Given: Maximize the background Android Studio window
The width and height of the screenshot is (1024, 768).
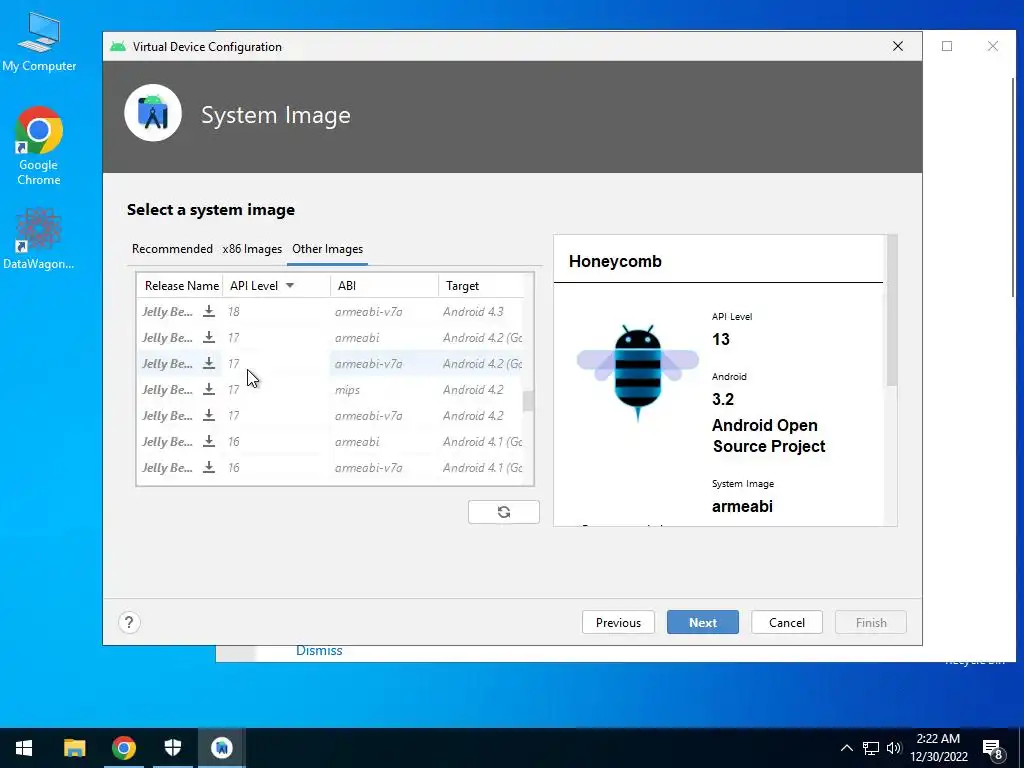Looking at the screenshot, I should [x=947, y=46].
